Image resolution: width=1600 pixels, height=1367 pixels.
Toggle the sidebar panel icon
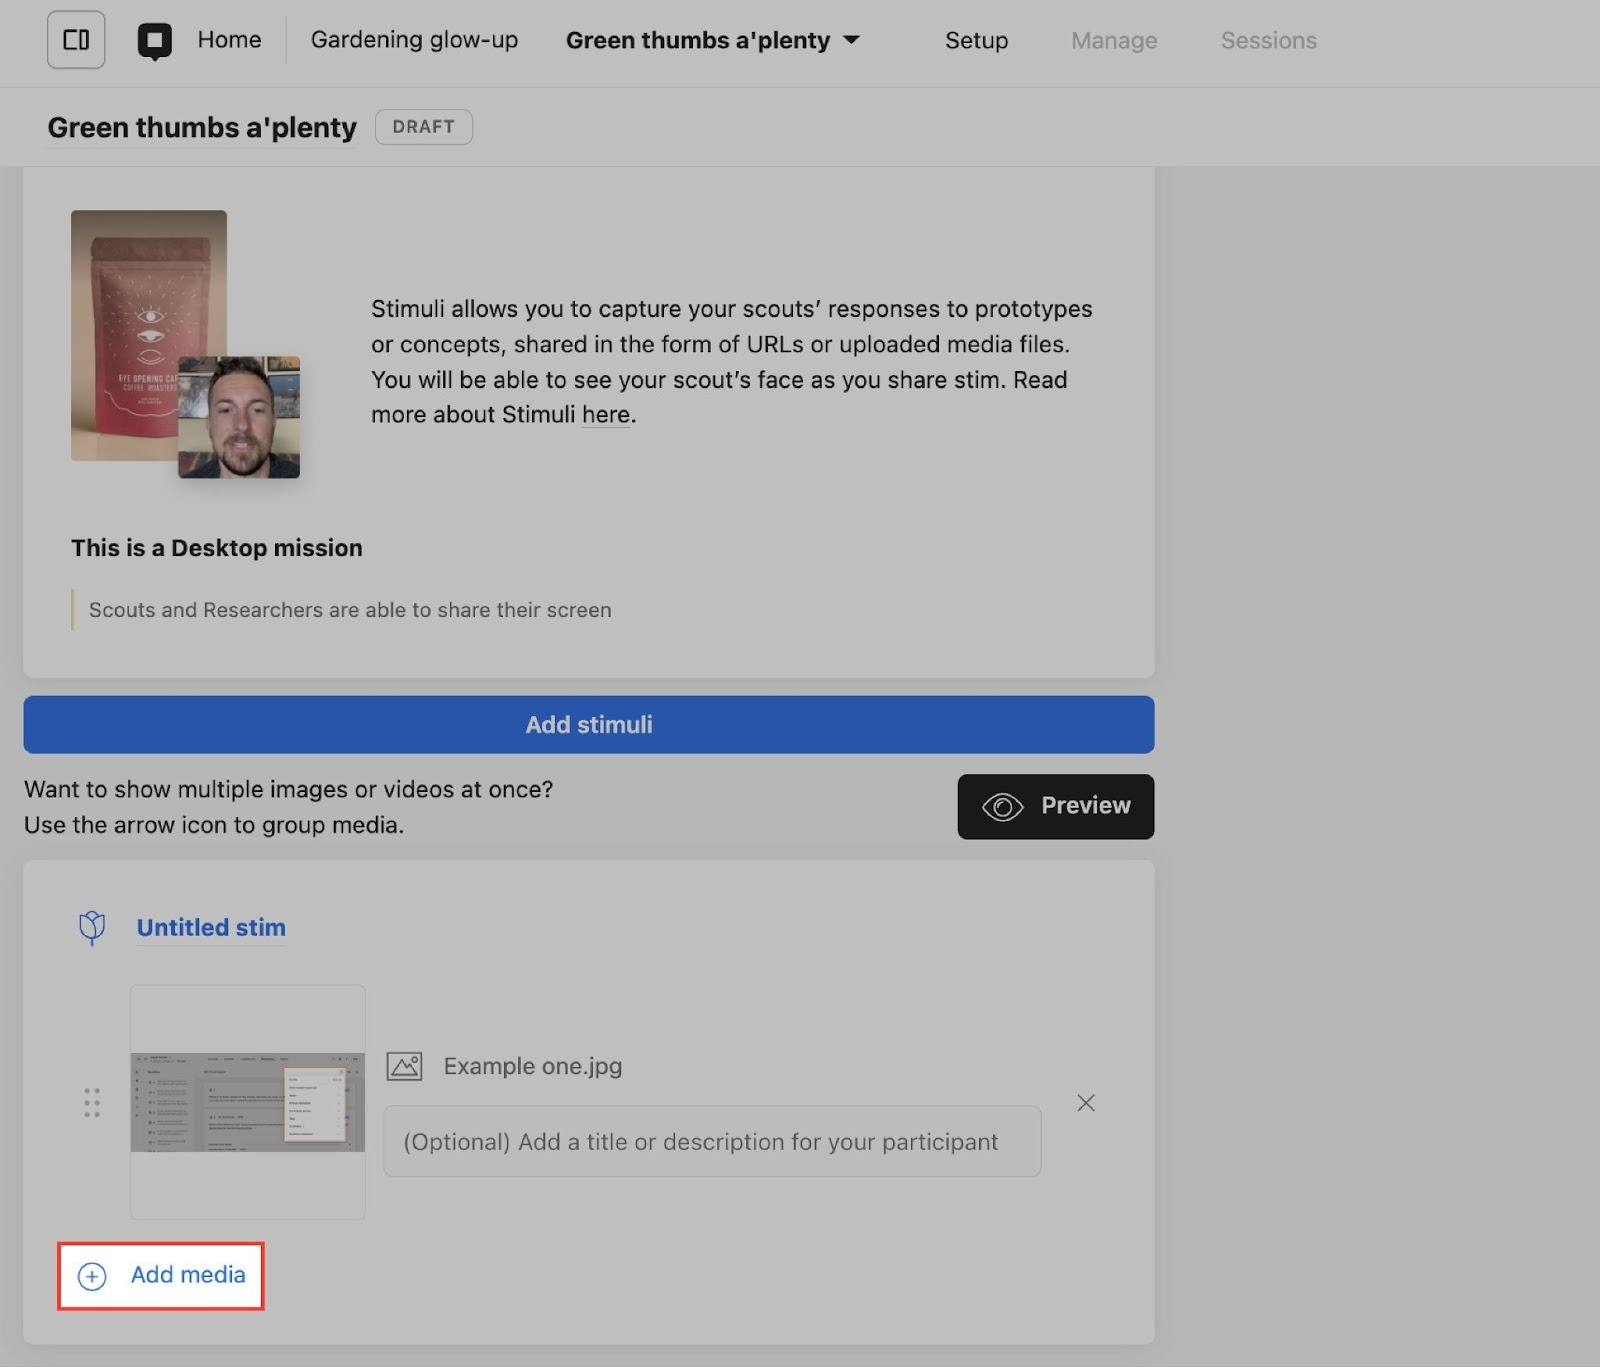click(76, 40)
